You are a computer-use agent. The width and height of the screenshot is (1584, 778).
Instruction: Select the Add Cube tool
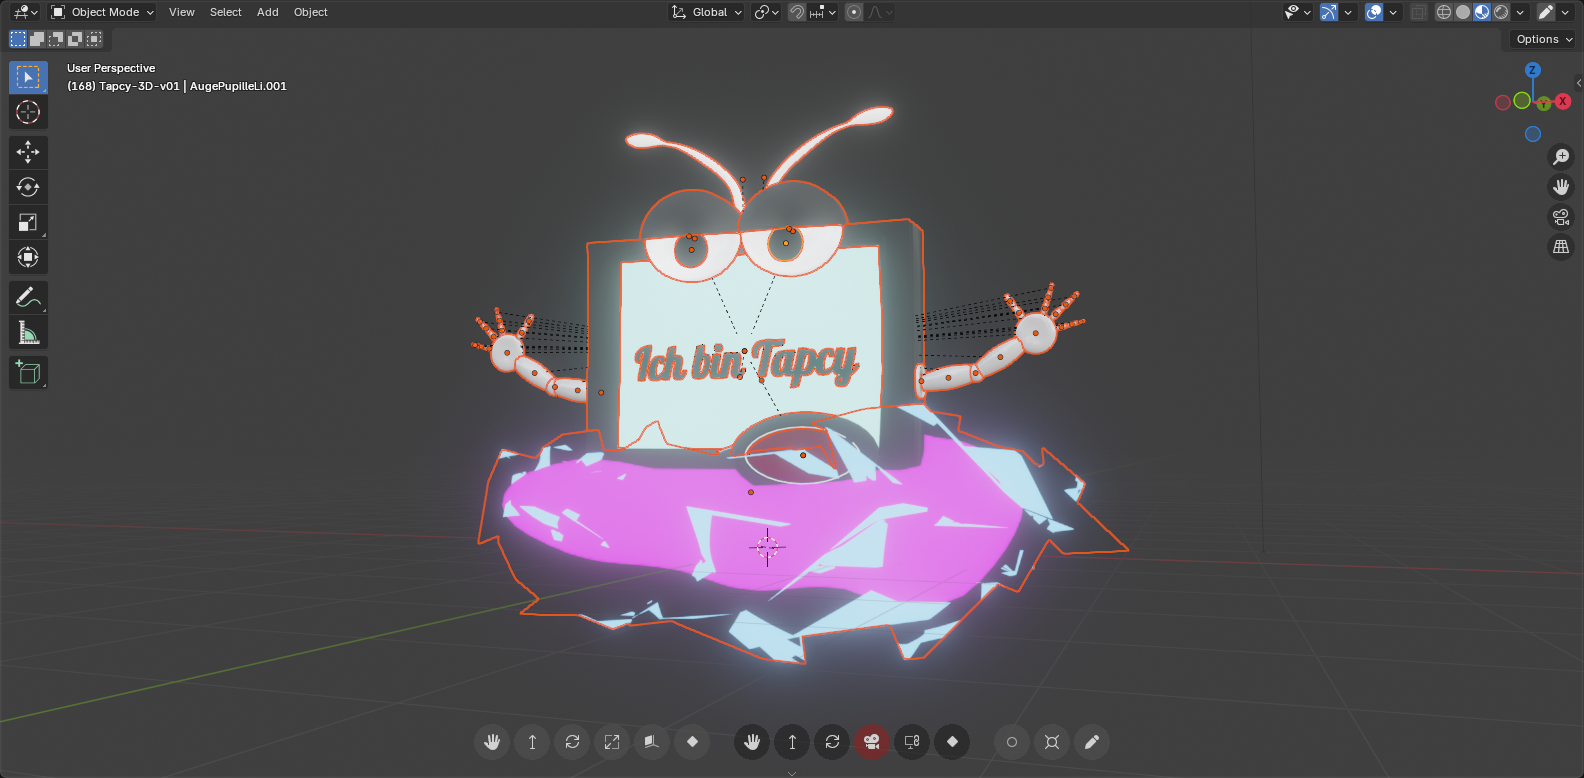tap(28, 373)
